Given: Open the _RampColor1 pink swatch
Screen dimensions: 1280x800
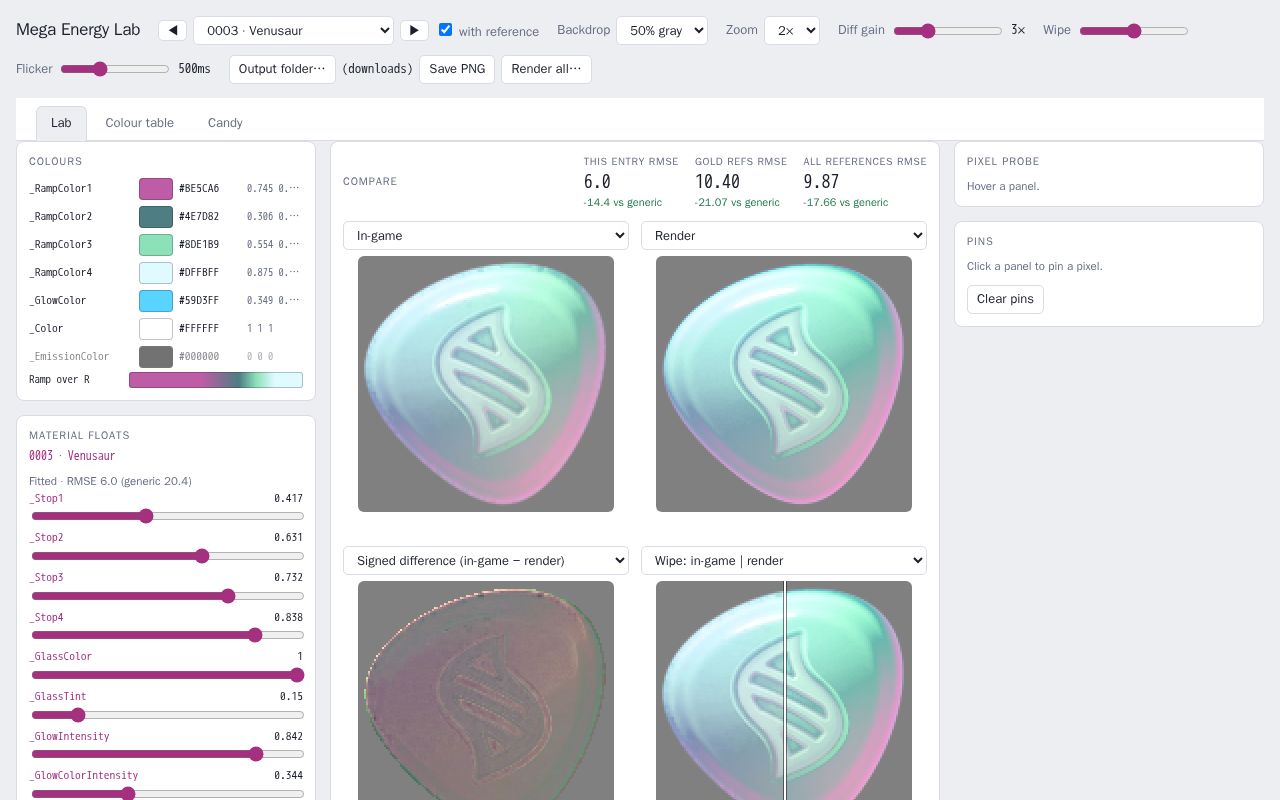Looking at the screenshot, I should click(x=156, y=189).
